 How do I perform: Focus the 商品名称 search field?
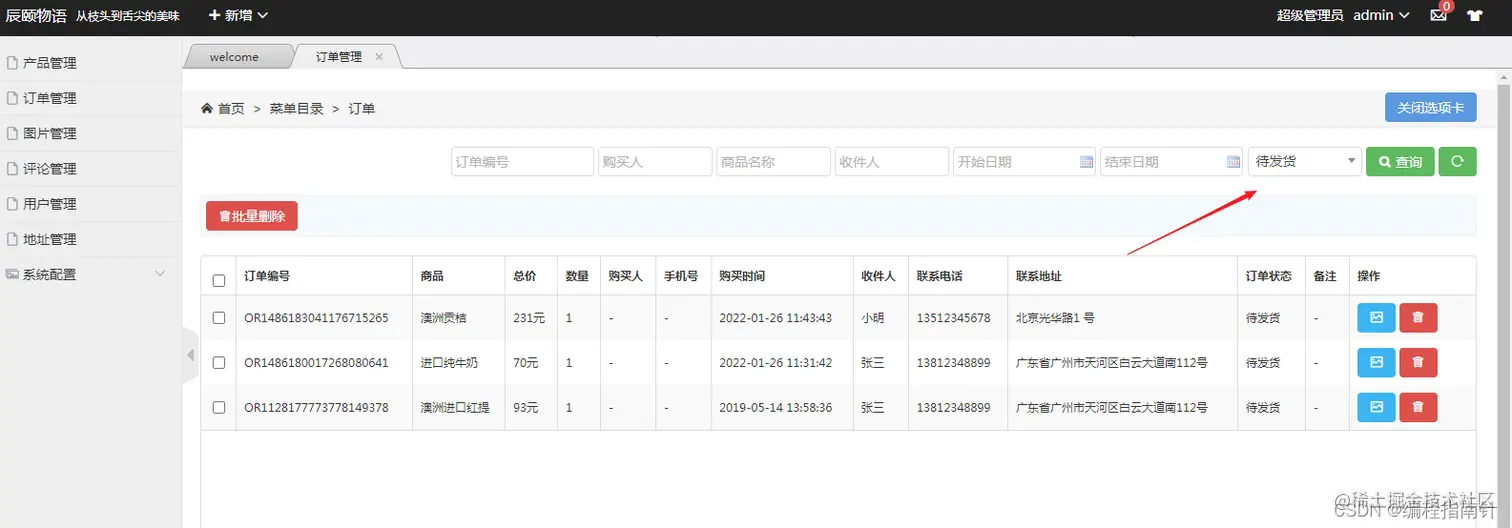coord(774,161)
